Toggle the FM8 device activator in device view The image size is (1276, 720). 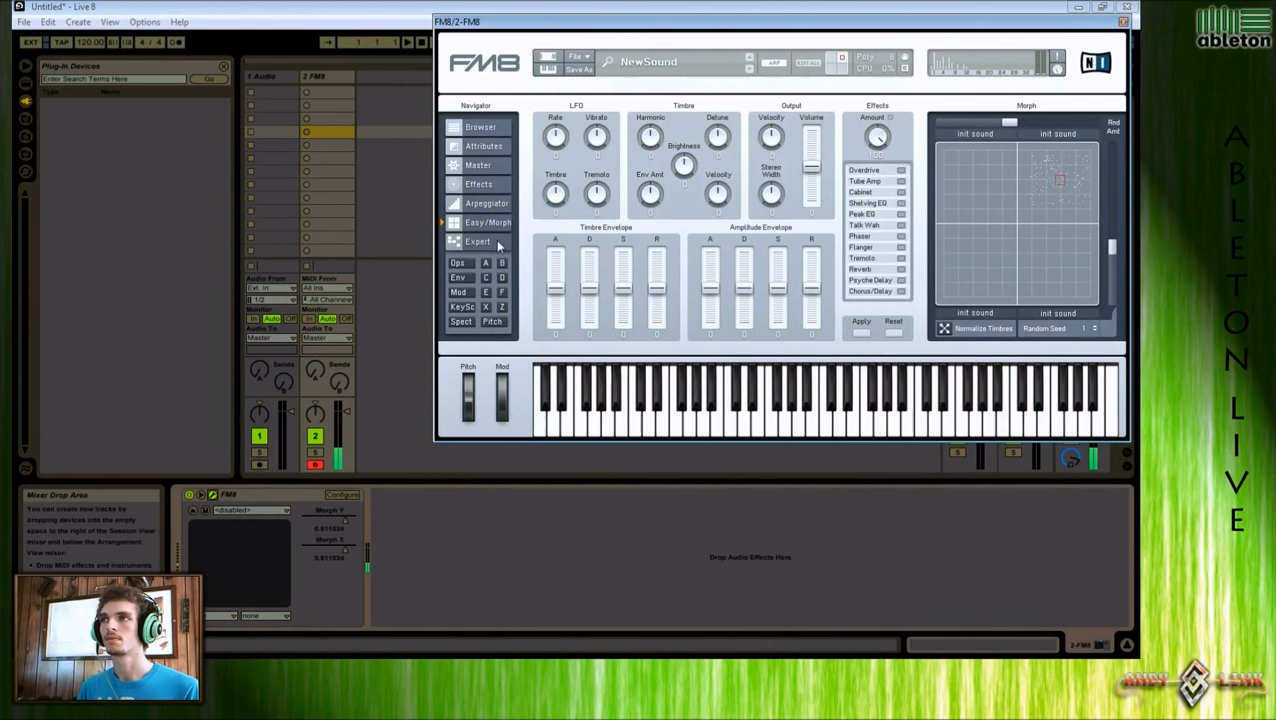point(188,495)
